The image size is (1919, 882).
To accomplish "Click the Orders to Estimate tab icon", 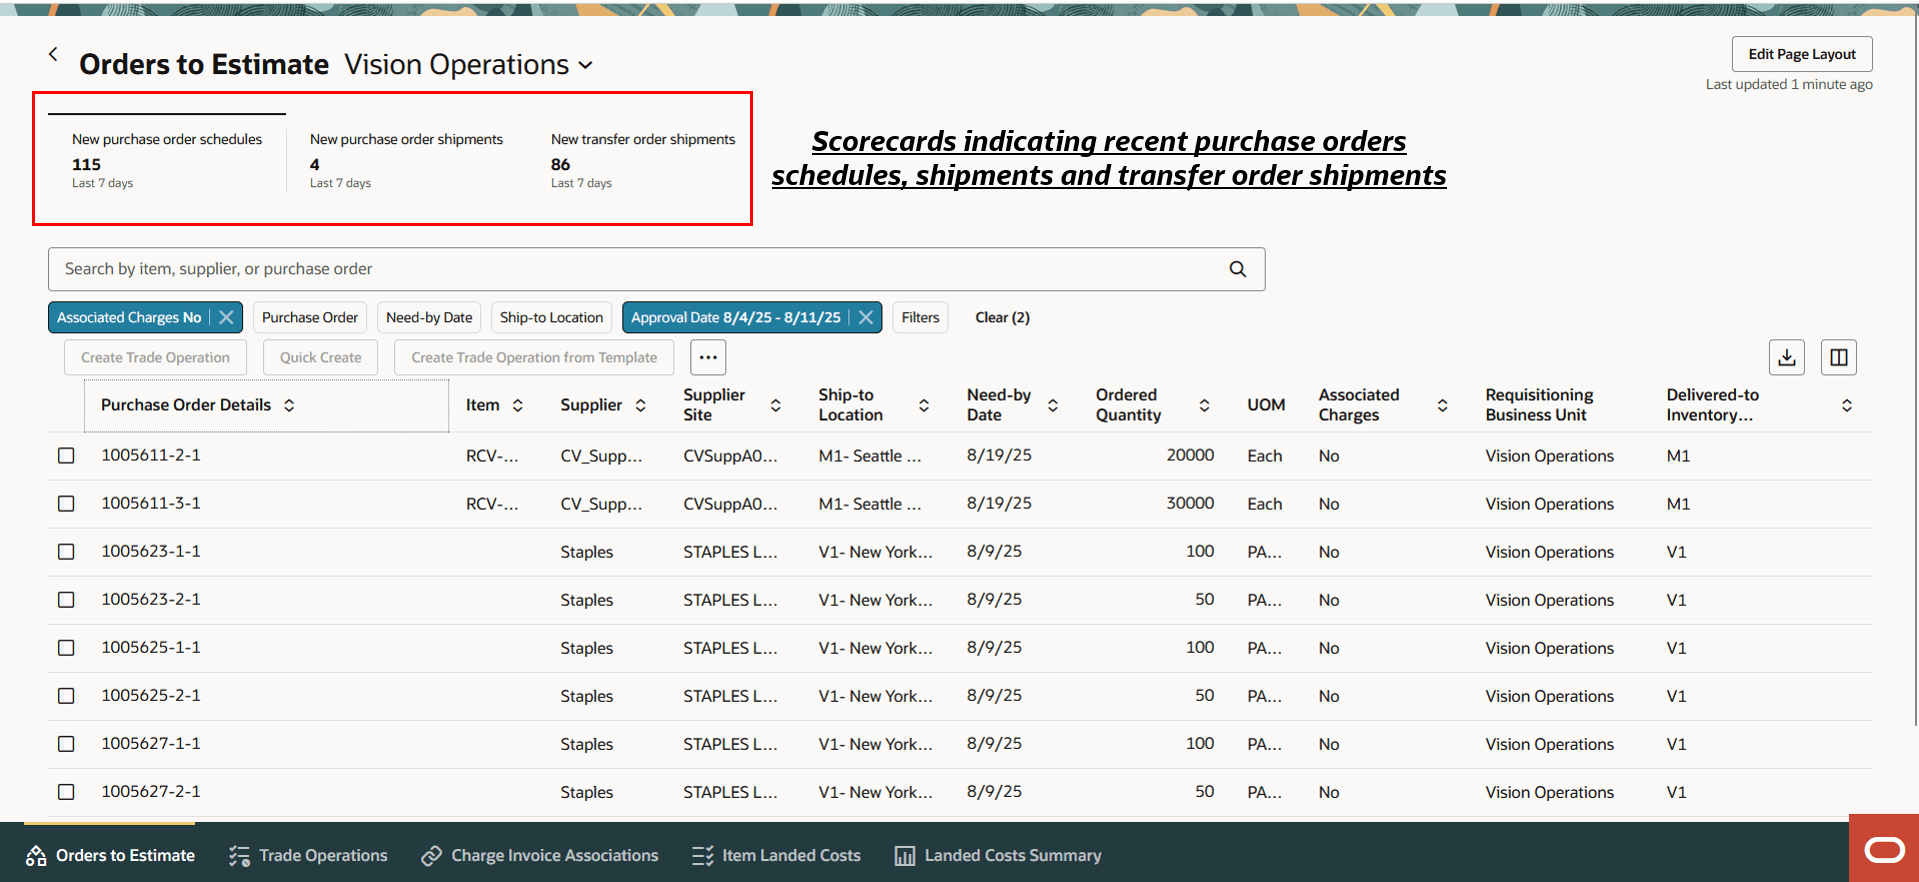I will click(36, 855).
